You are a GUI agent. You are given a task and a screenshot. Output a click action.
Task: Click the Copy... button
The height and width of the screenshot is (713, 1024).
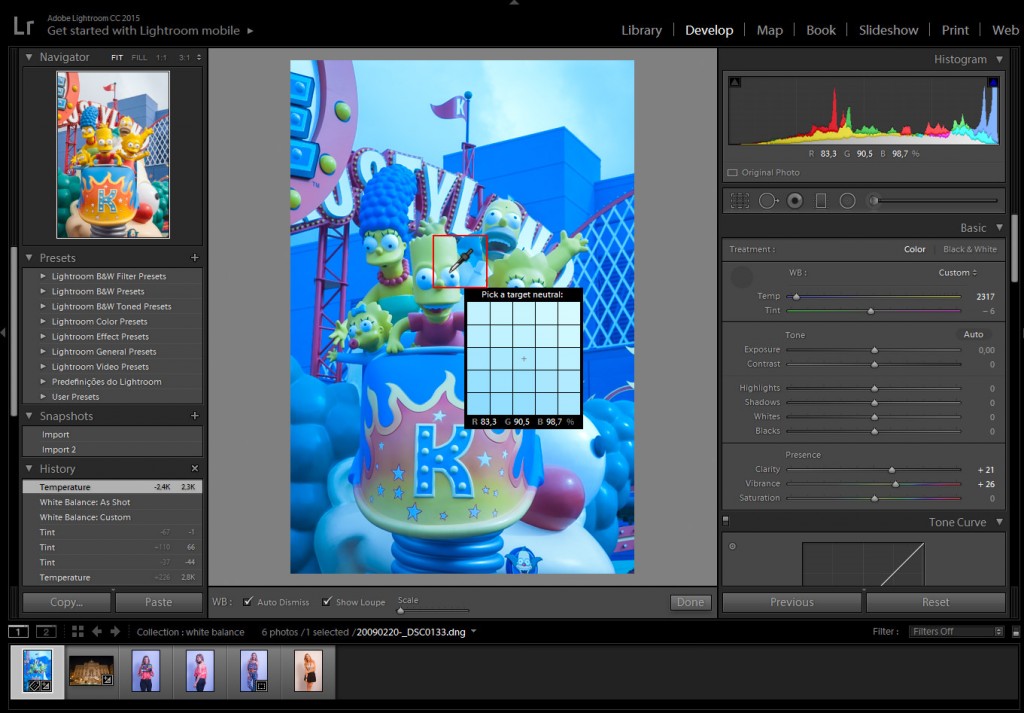click(67, 602)
